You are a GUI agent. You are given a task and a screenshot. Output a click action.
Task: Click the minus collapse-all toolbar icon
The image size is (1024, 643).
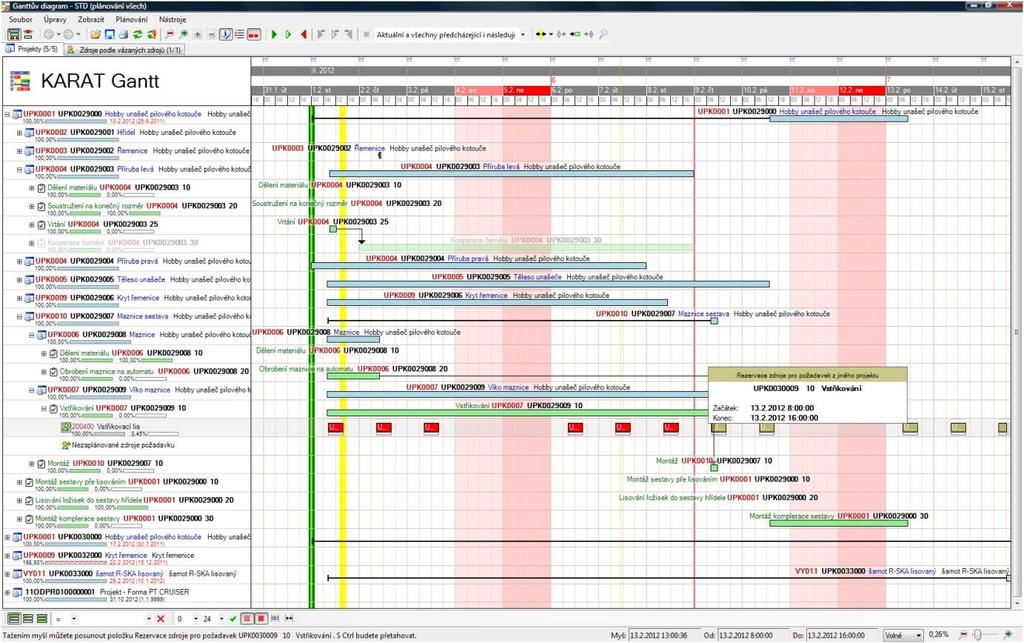pos(212,34)
